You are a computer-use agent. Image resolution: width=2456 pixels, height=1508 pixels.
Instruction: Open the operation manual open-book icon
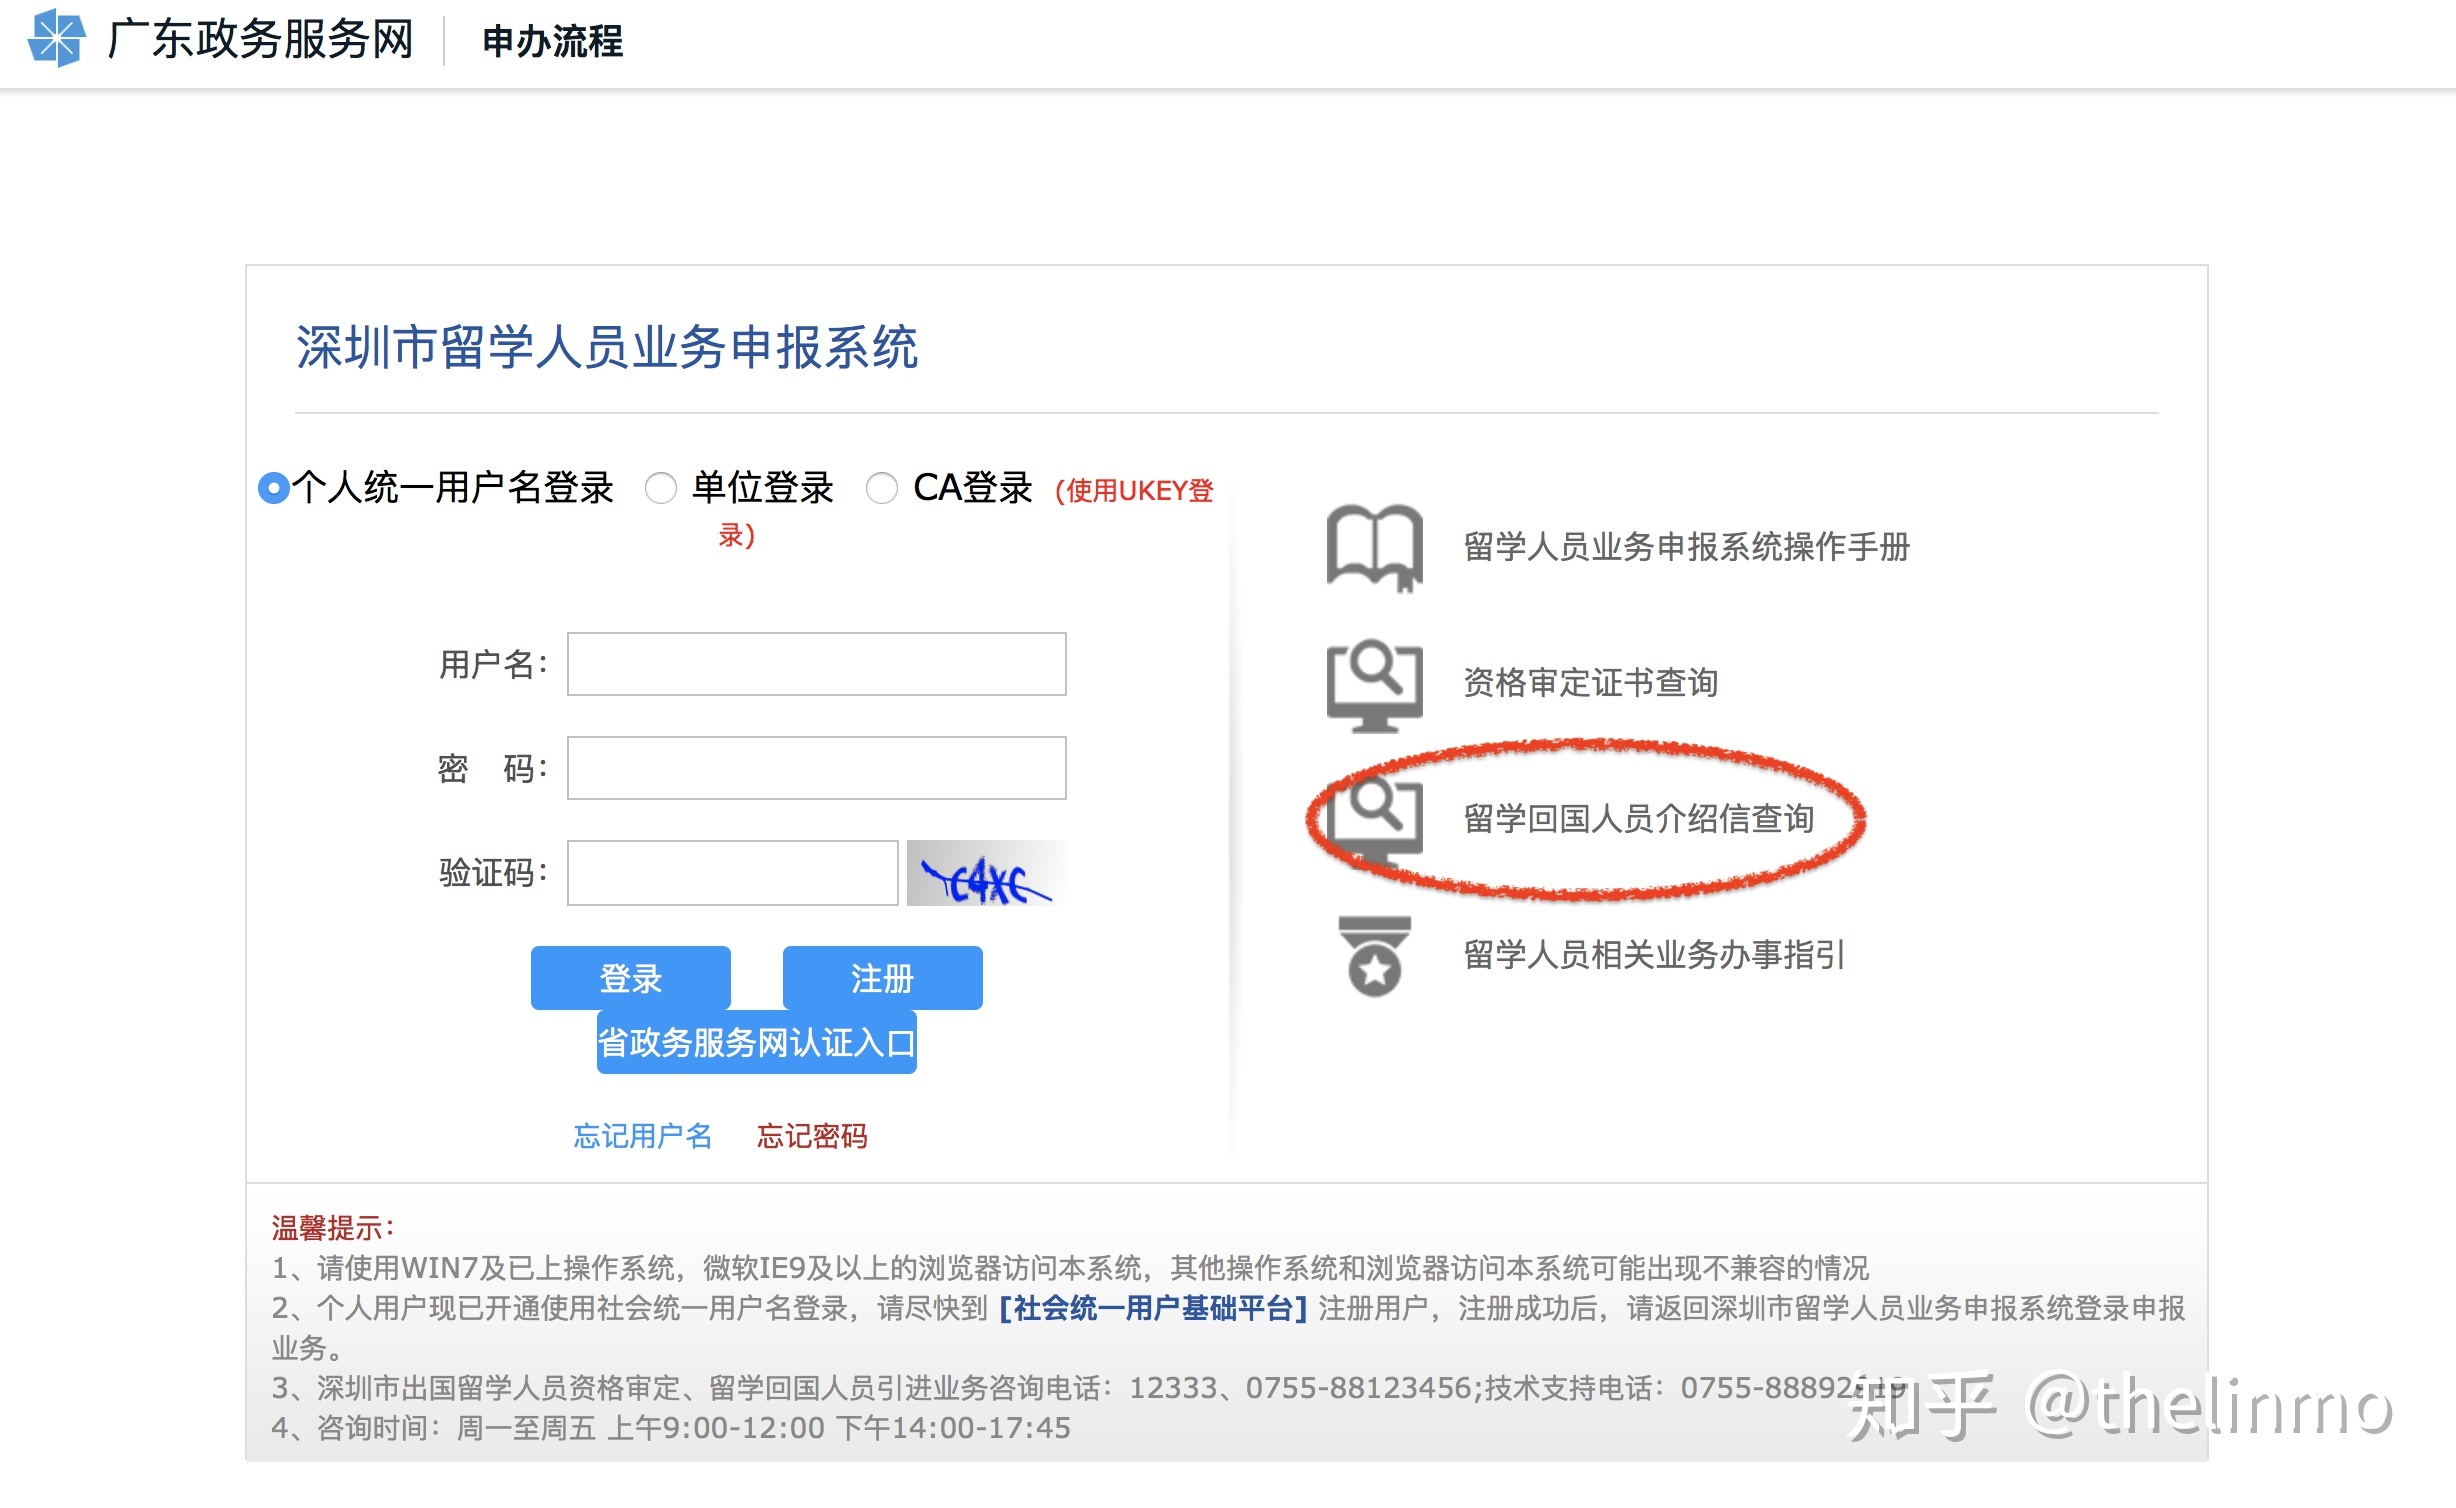(x=1374, y=547)
